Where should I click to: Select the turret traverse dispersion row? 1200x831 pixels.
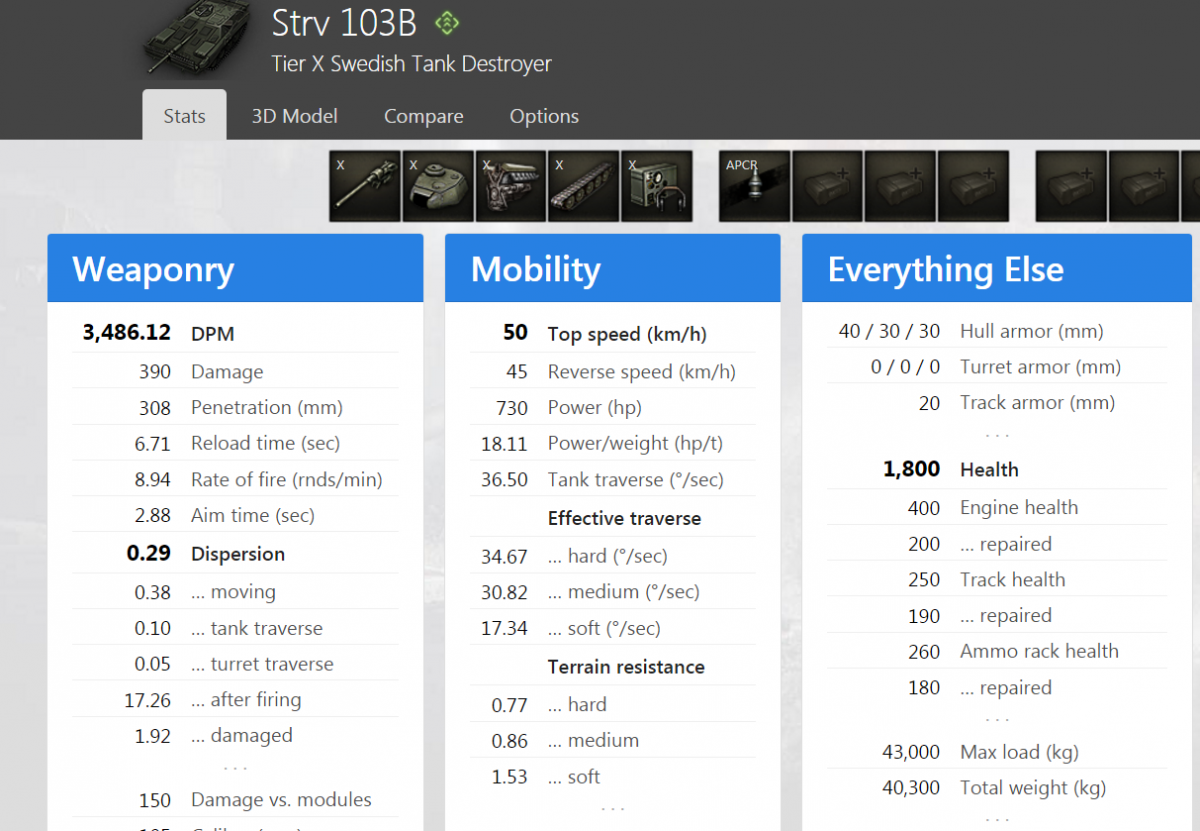[235, 664]
